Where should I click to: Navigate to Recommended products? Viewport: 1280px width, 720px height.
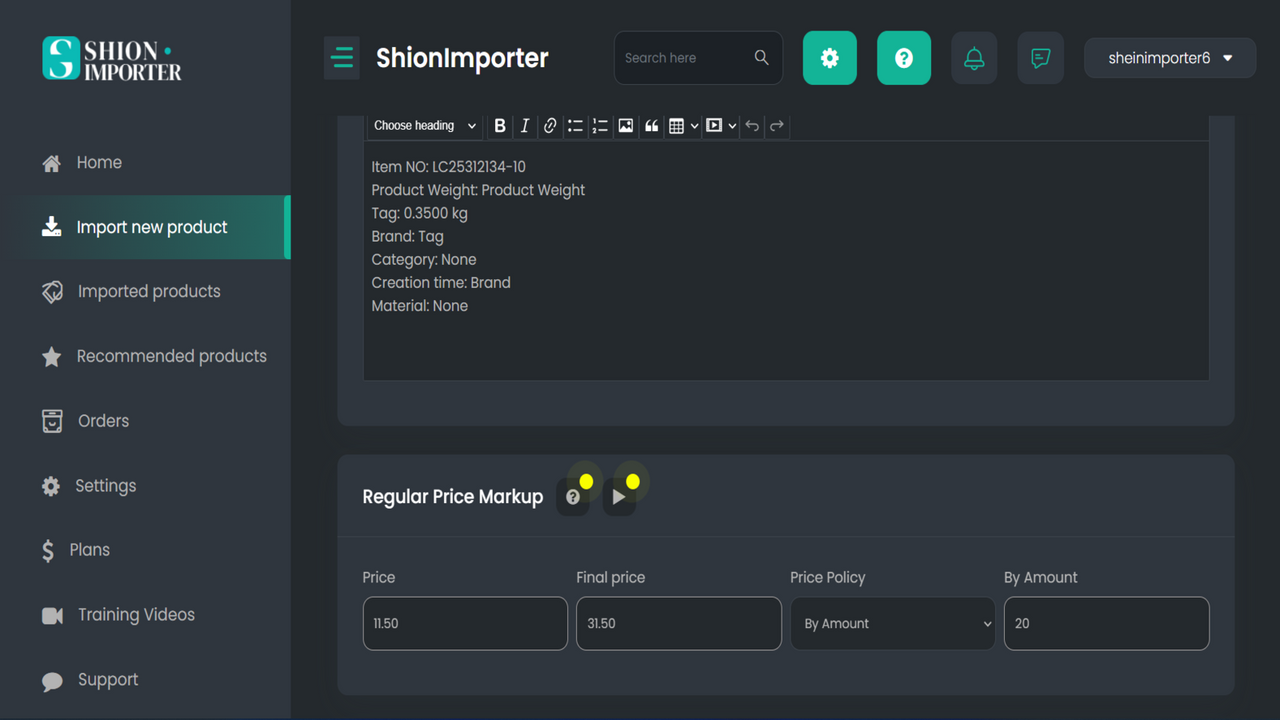(171, 356)
